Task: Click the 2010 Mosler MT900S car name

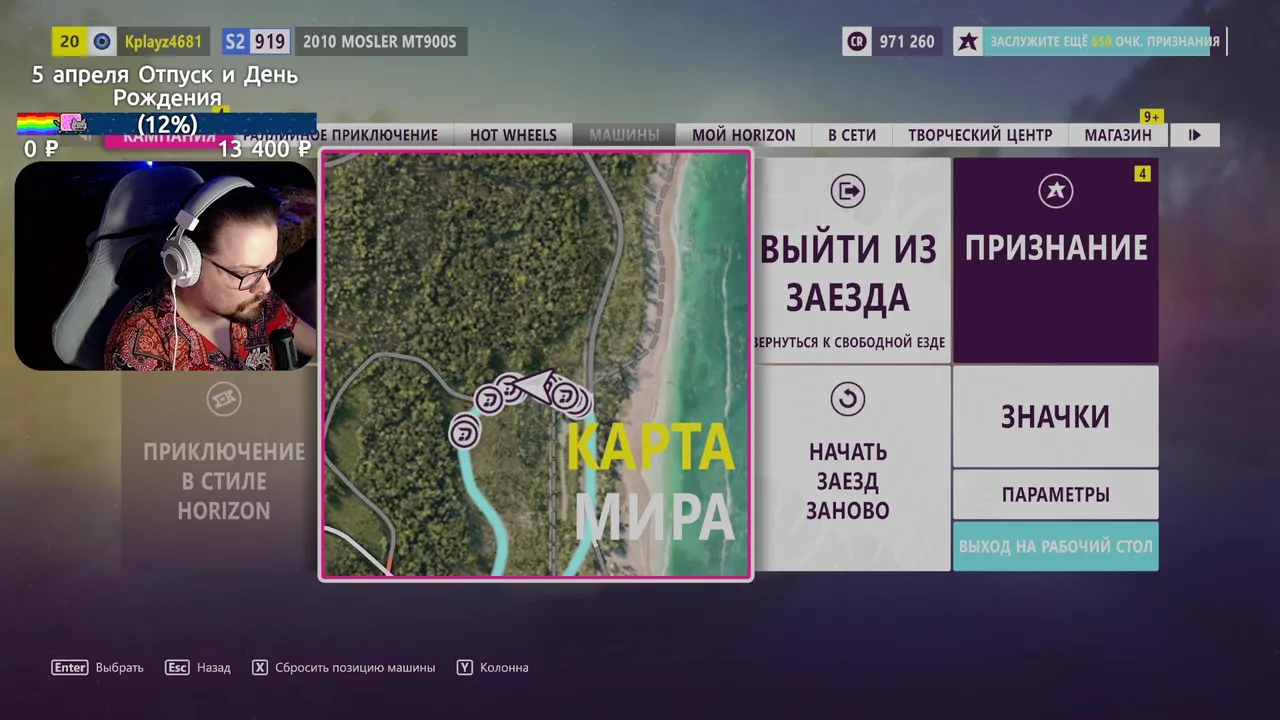Action: [x=379, y=42]
